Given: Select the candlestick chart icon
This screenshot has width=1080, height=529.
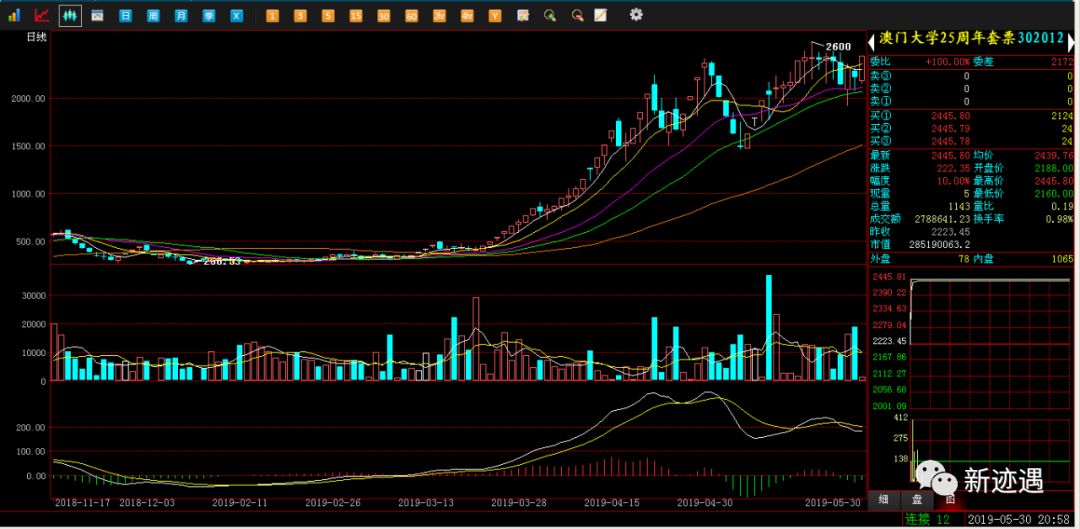Looking at the screenshot, I should click(70, 14).
